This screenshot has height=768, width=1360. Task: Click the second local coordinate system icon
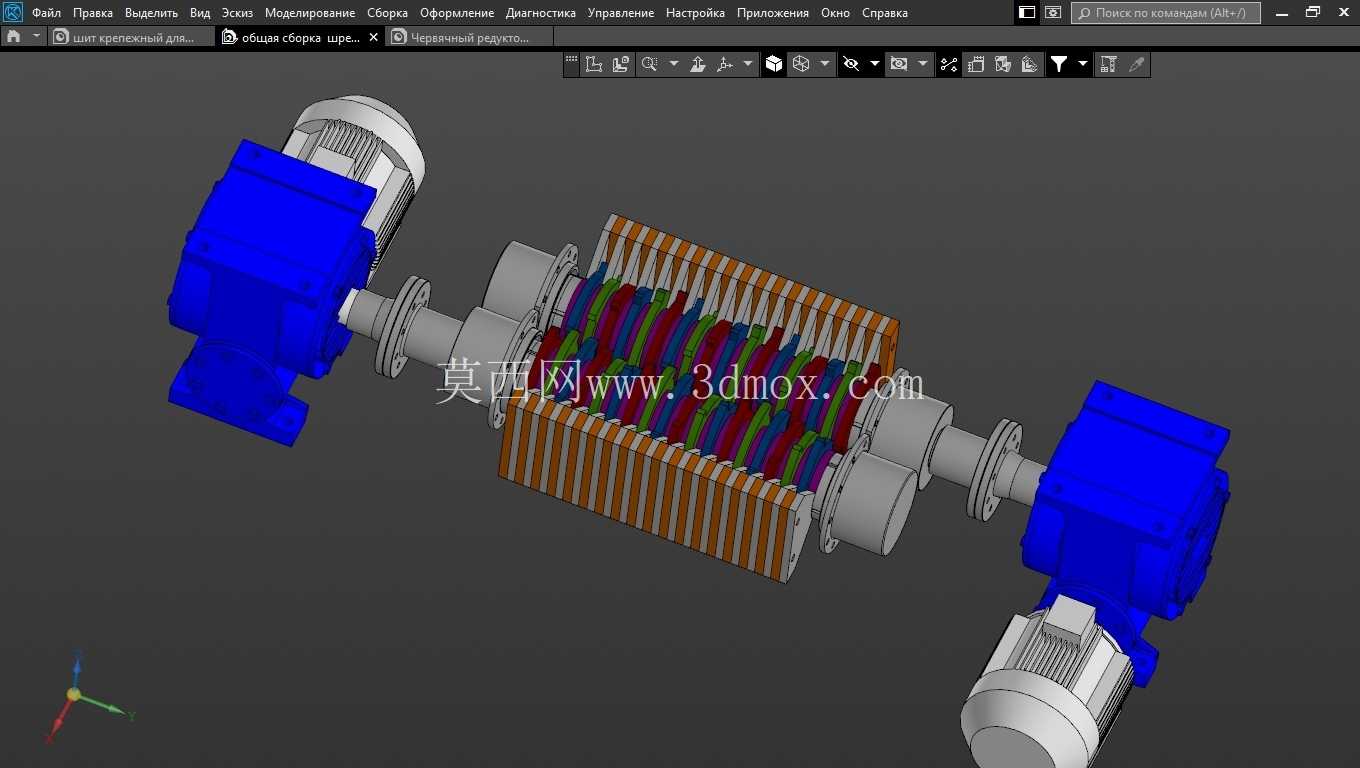pos(621,65)
